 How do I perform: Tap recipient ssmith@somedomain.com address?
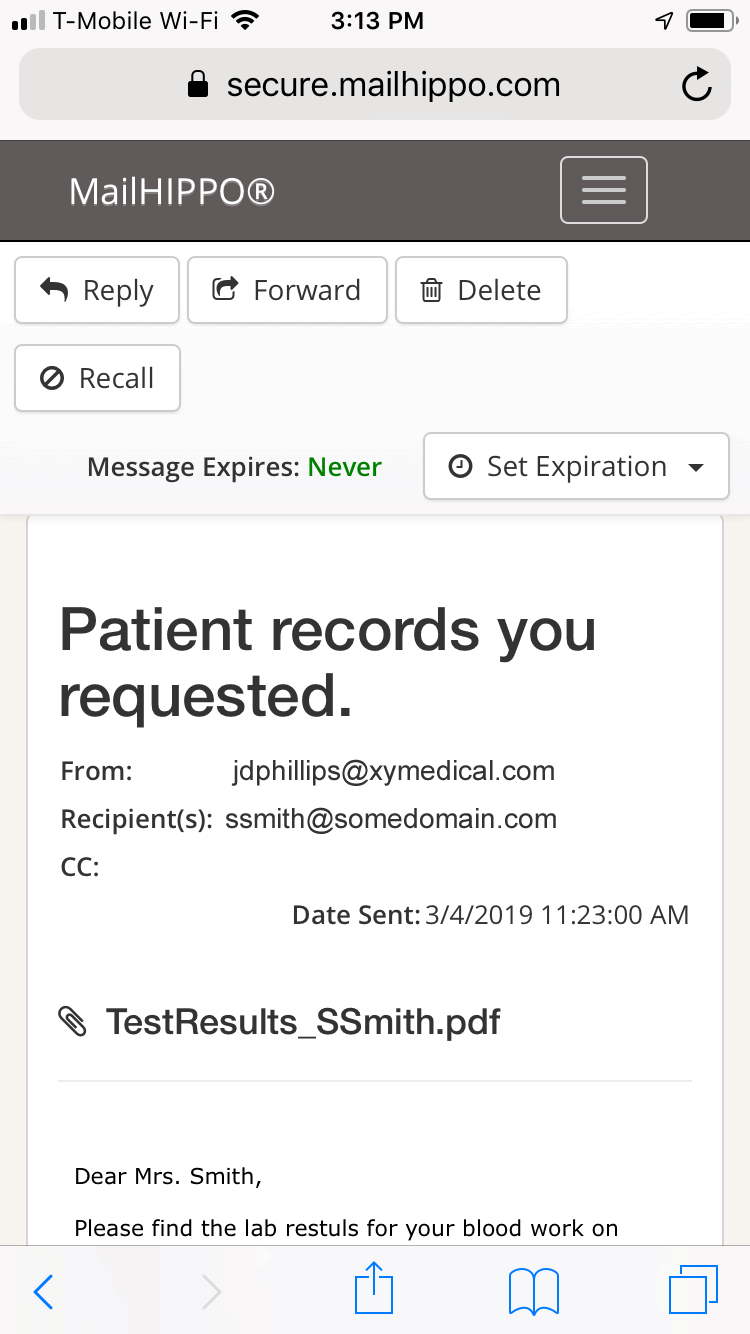[x=391, y=819]
